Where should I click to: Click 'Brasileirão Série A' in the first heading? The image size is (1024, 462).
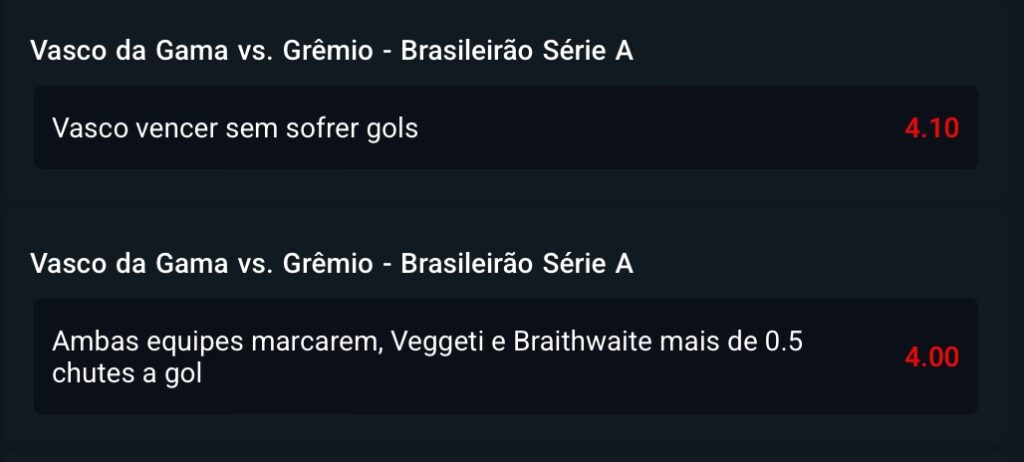[517, 51]
